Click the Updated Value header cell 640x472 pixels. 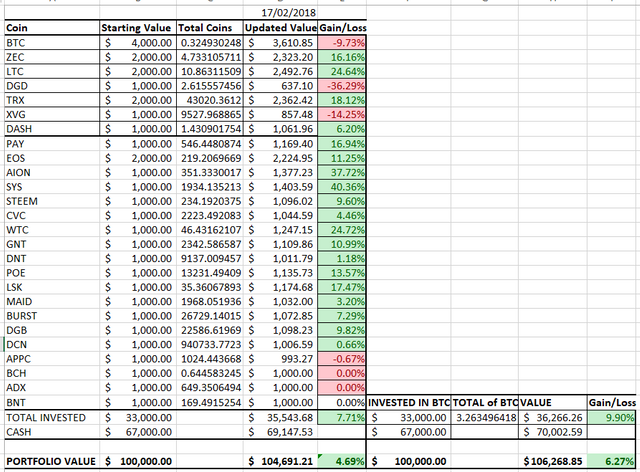point(280,28)
